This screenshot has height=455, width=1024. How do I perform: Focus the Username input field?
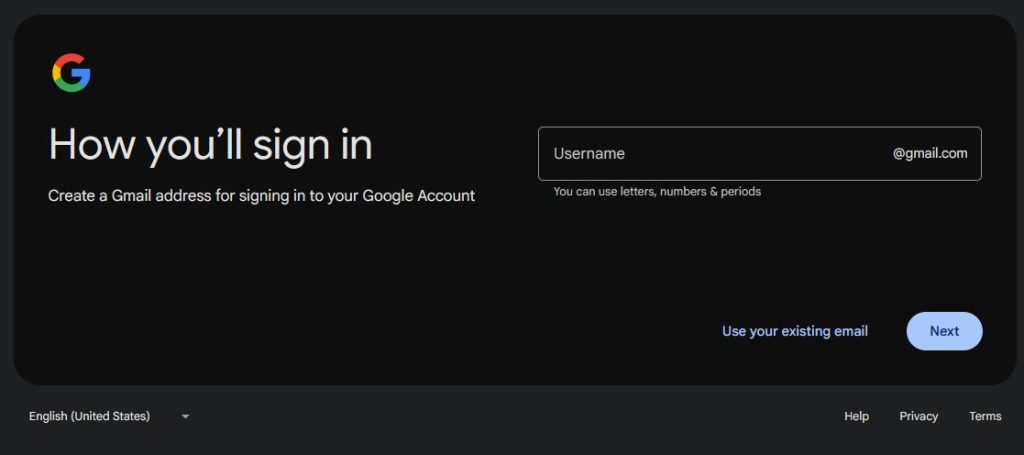(x=760, y=153)
